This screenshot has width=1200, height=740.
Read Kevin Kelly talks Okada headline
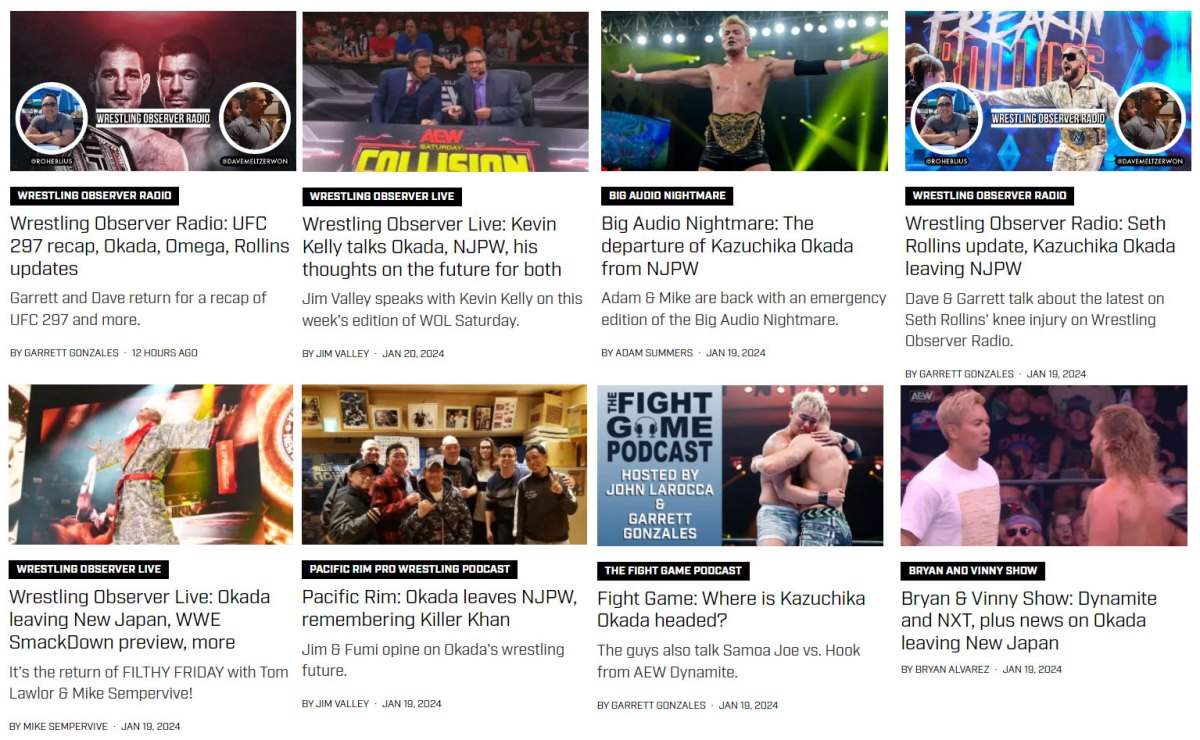tap(432, 246)
